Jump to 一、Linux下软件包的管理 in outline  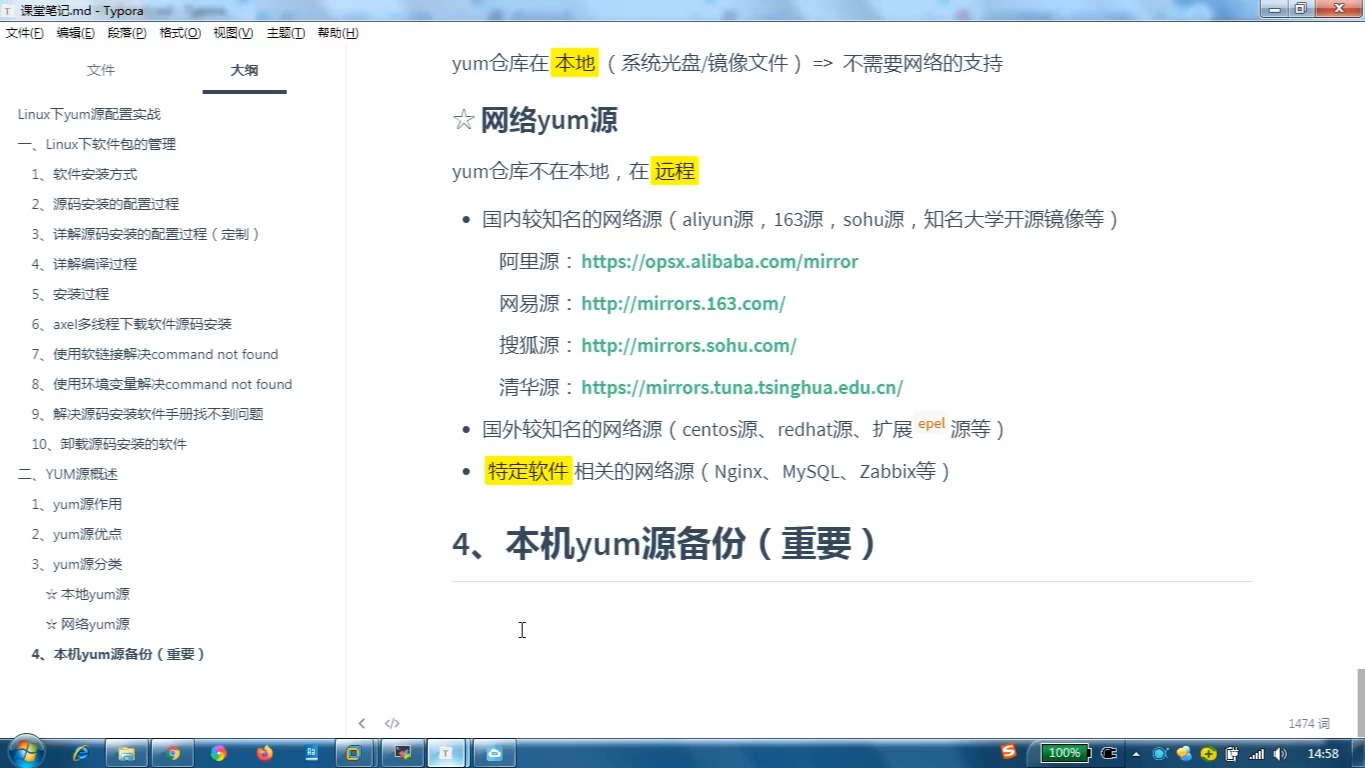[x=96, y=144]
